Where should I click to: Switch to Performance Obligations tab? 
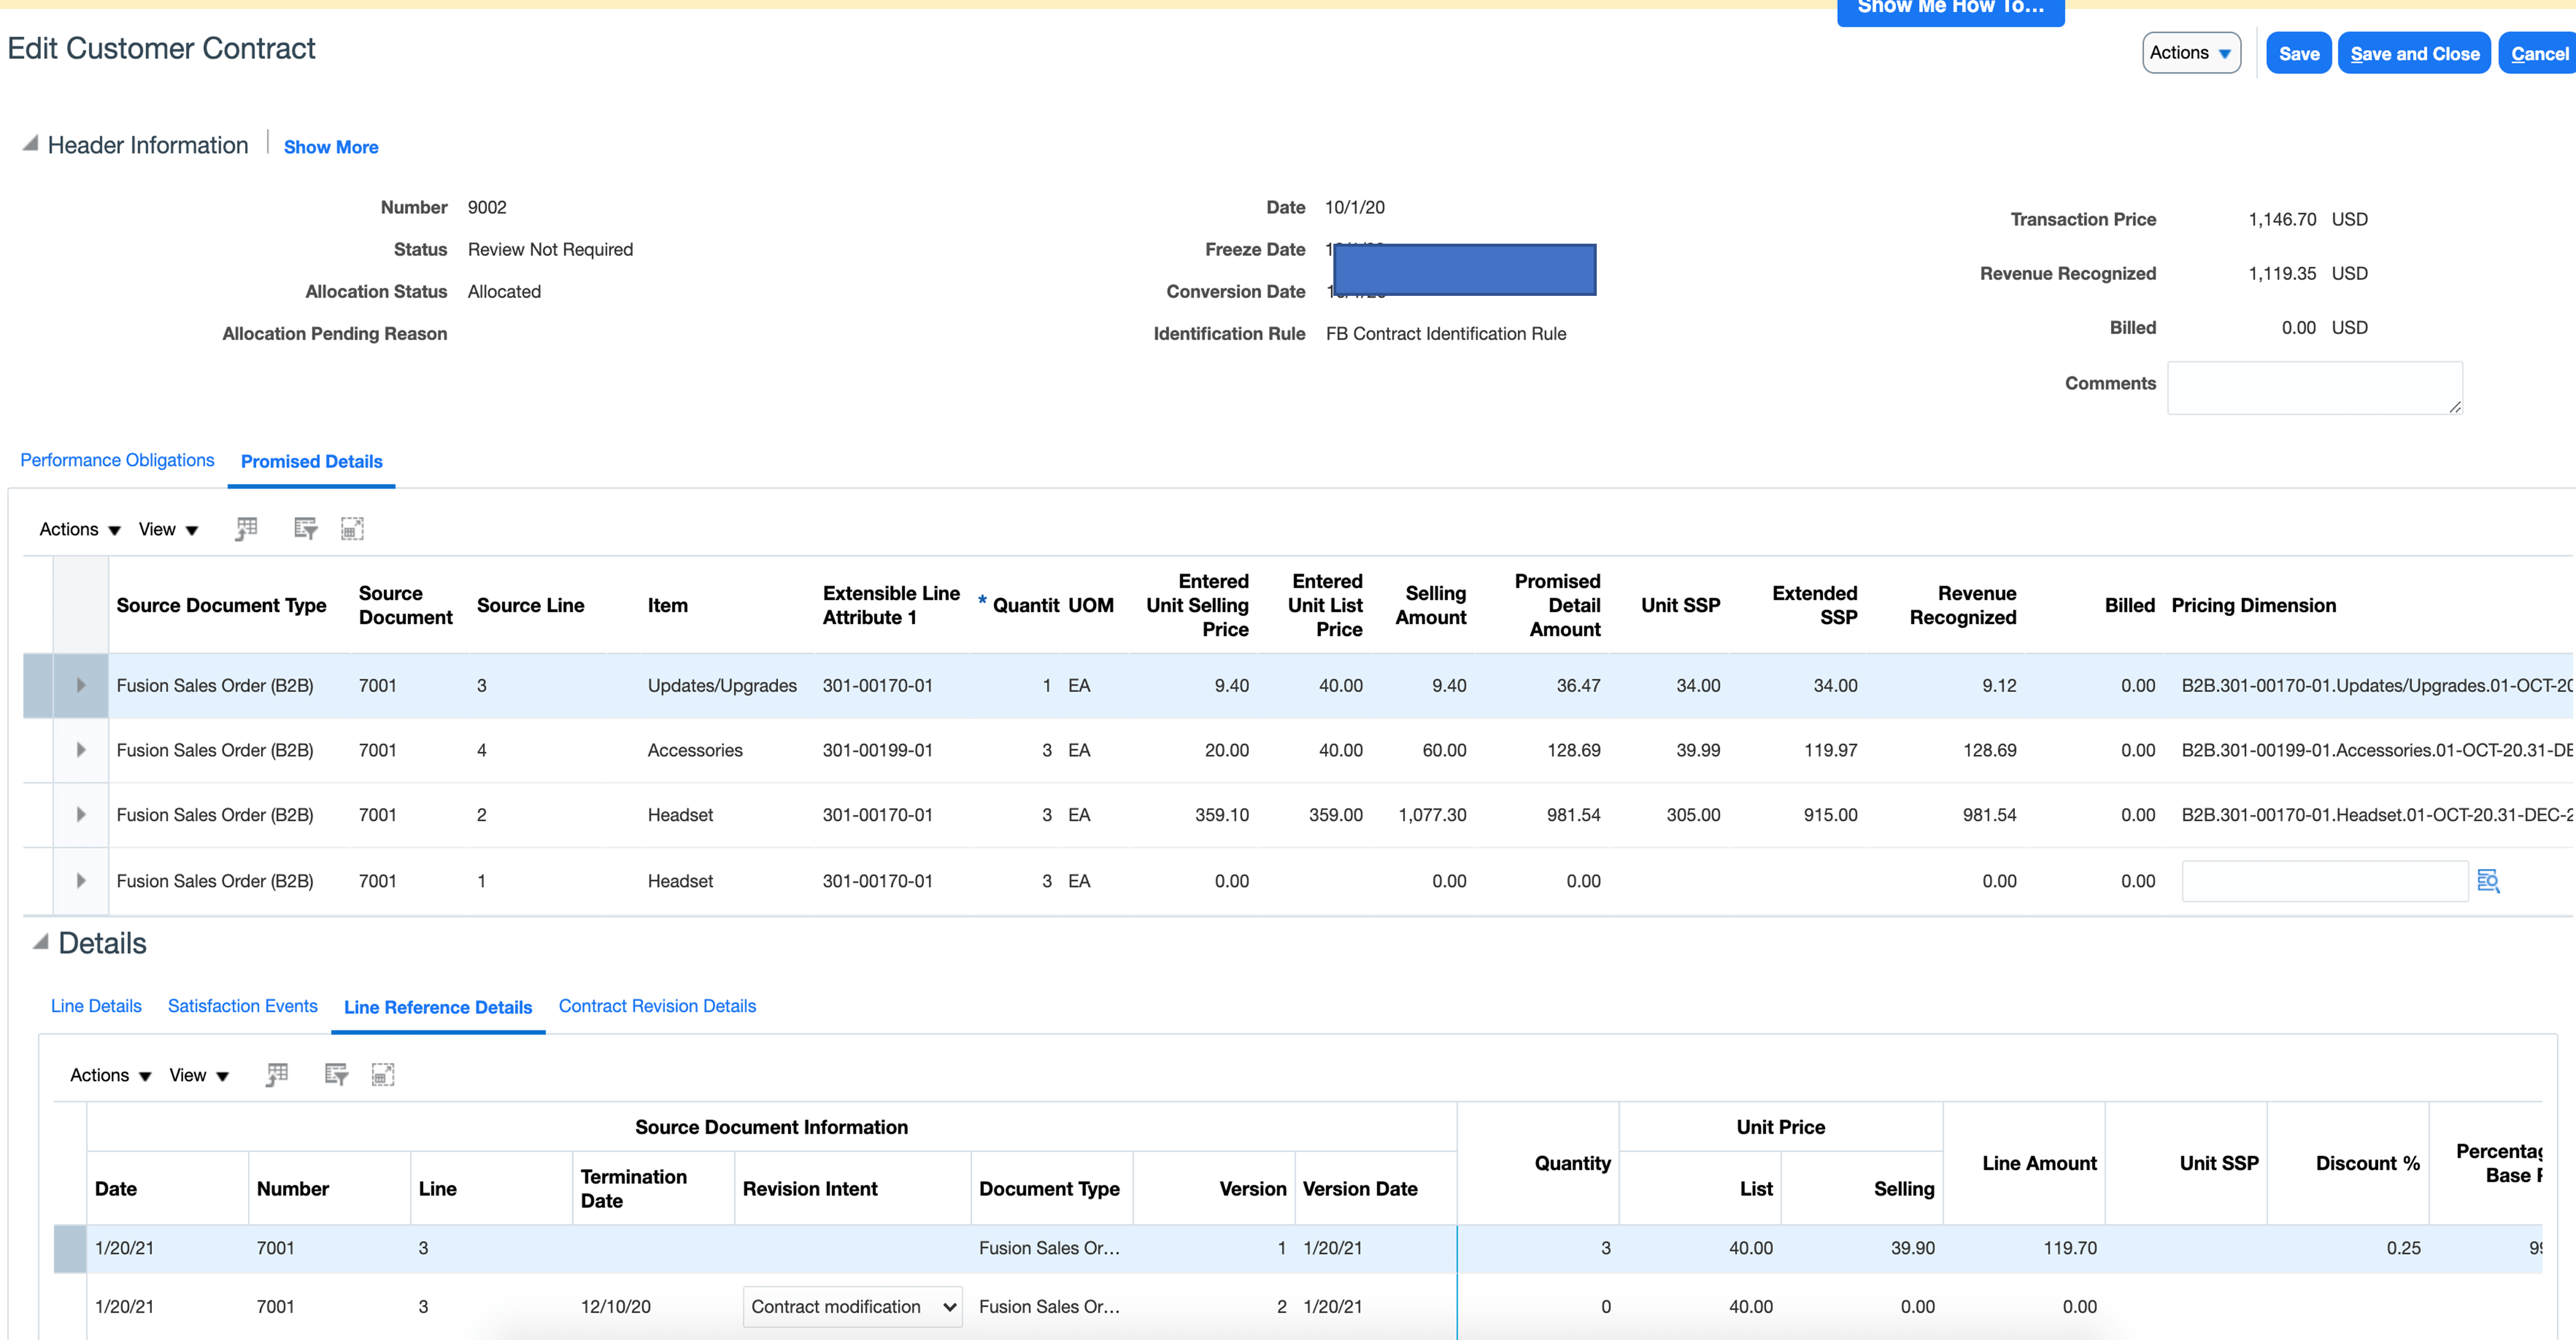[117, 460]
